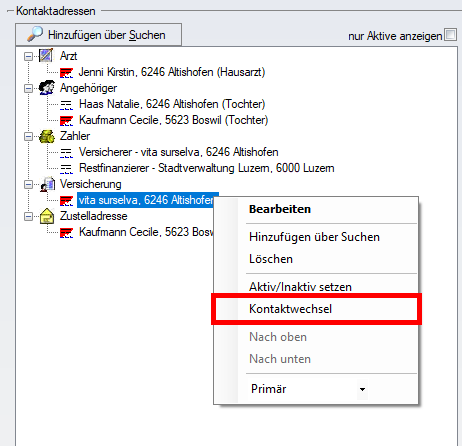Collapse the Arzt tree node

(x=29, y=56)
